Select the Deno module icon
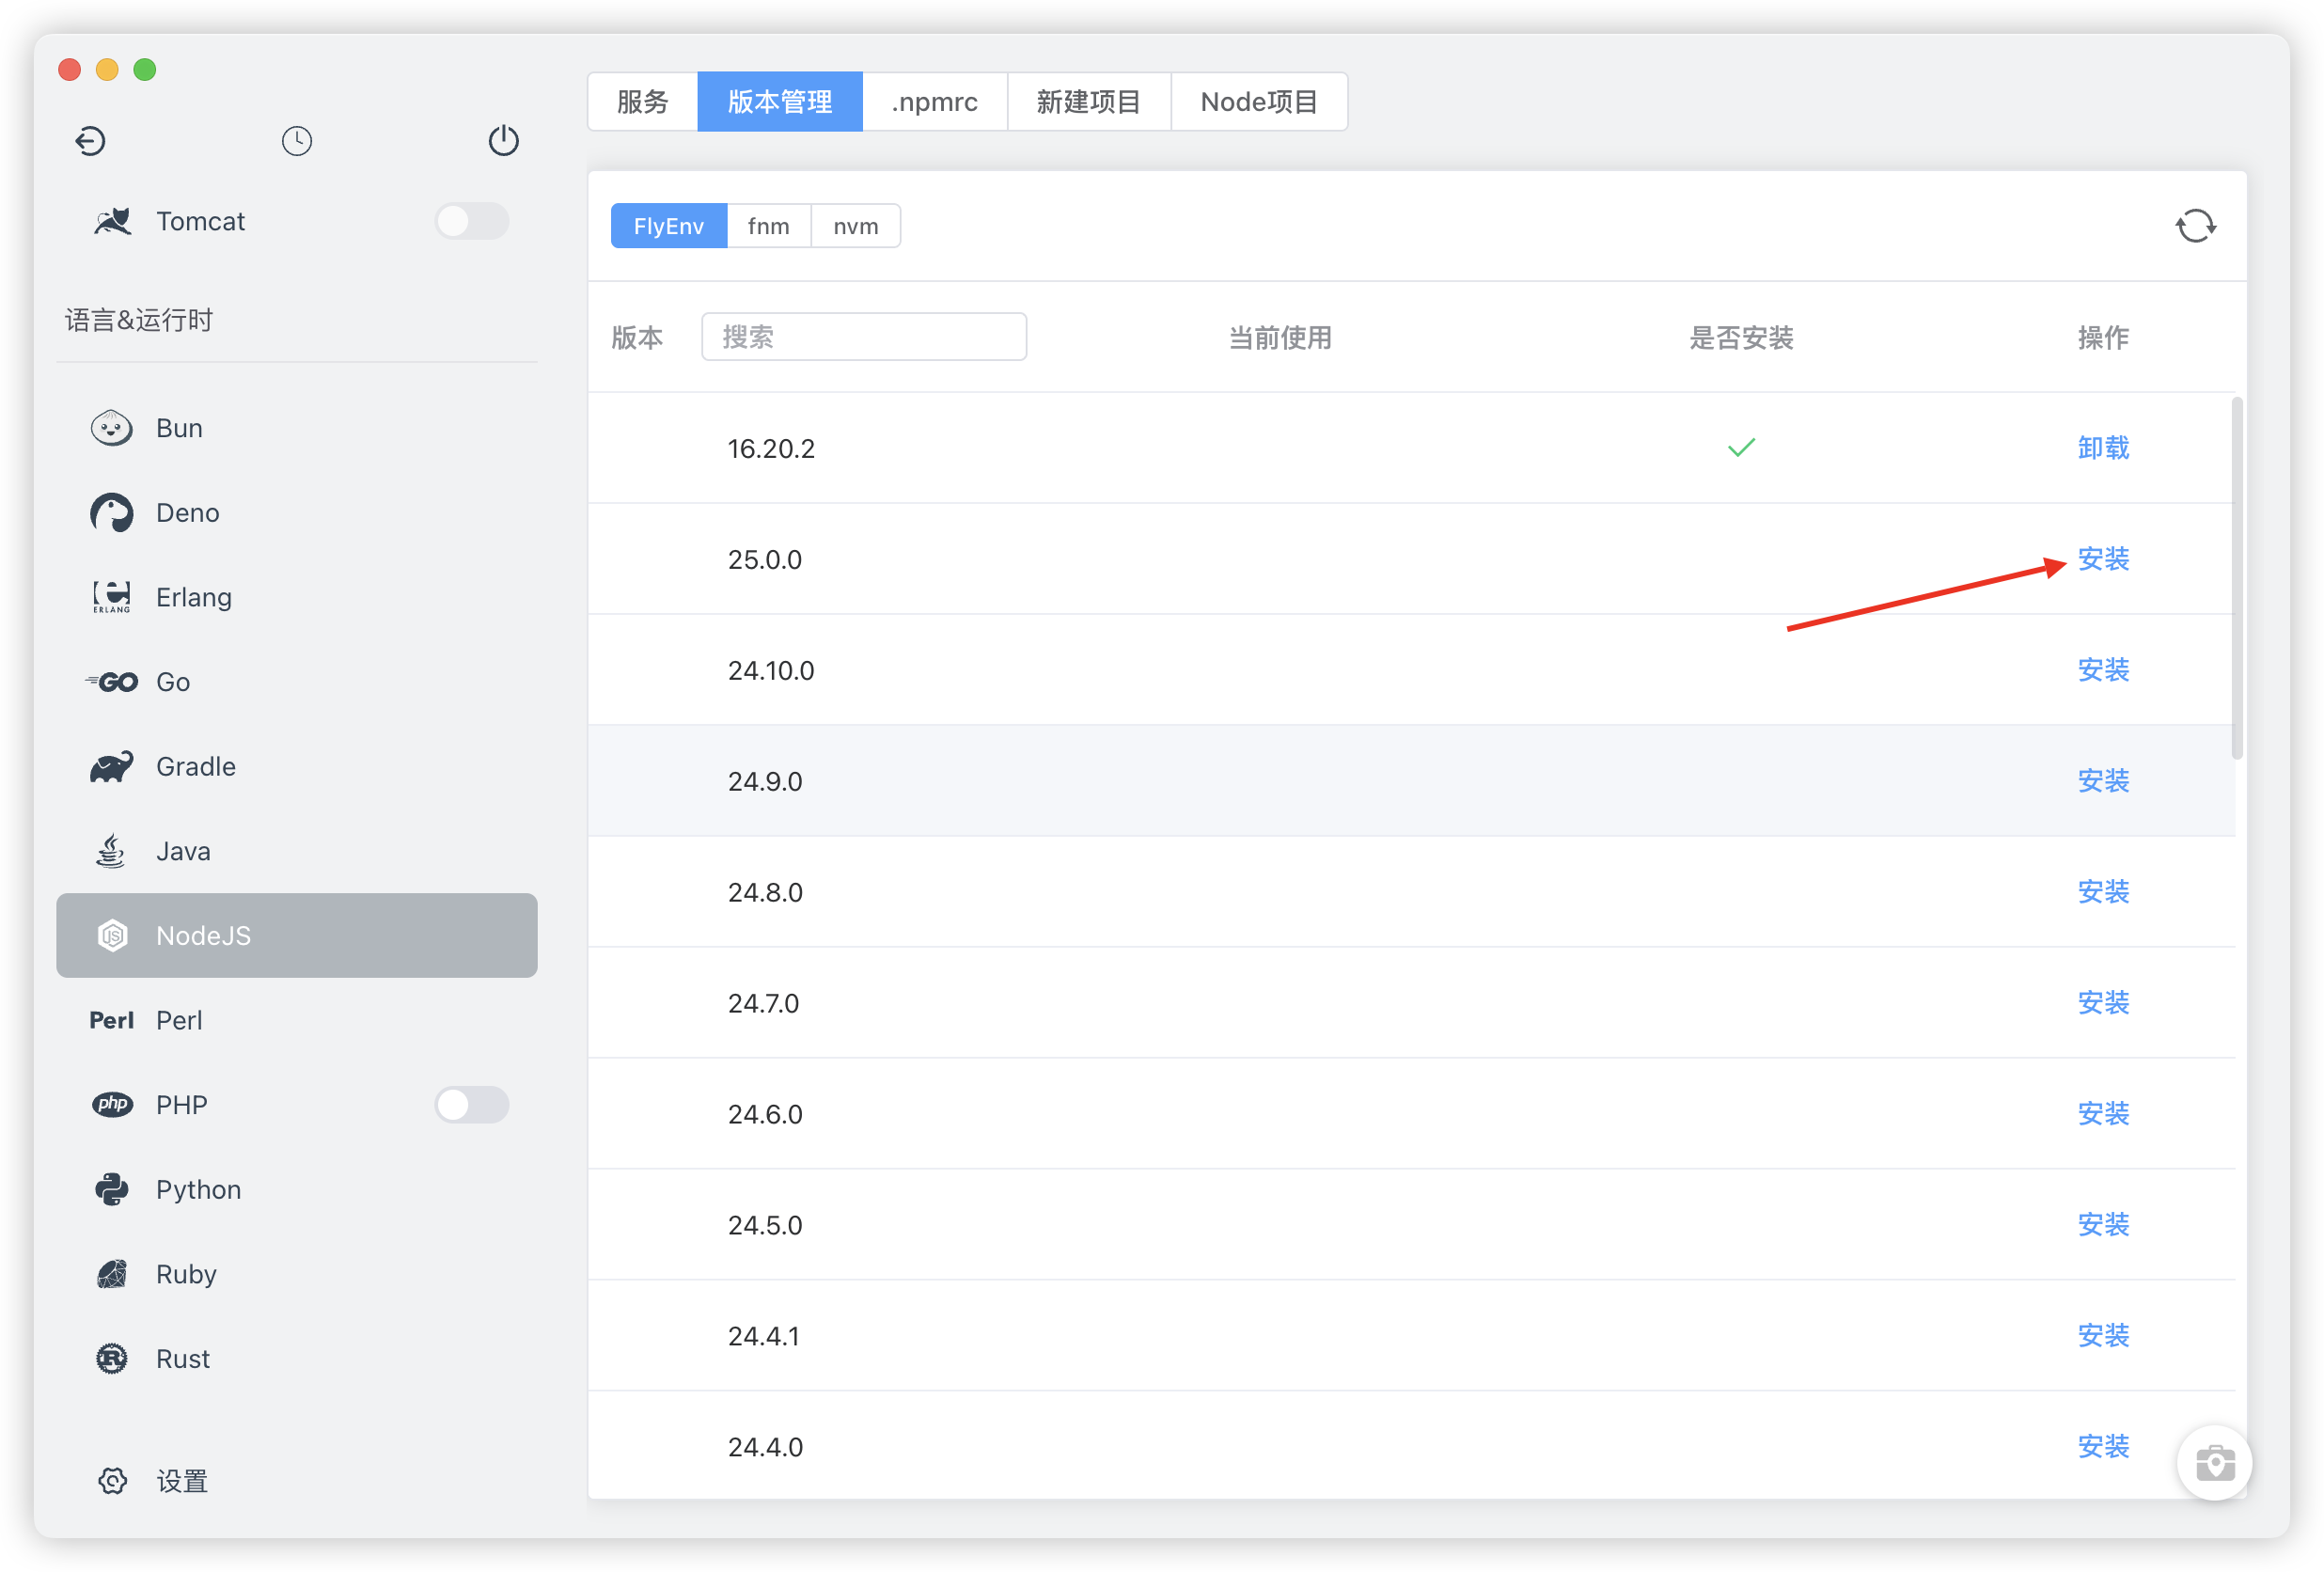 coord(112,513)
